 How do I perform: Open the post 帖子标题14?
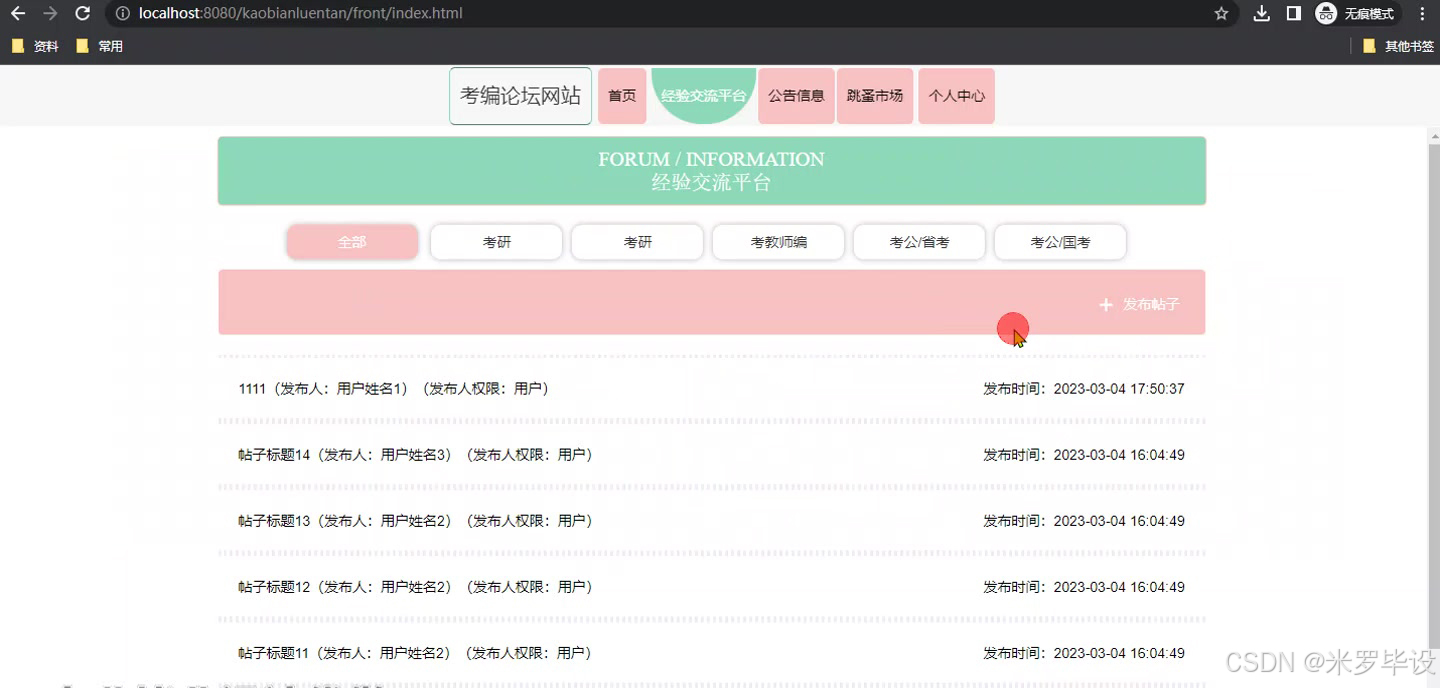point(712,455)
